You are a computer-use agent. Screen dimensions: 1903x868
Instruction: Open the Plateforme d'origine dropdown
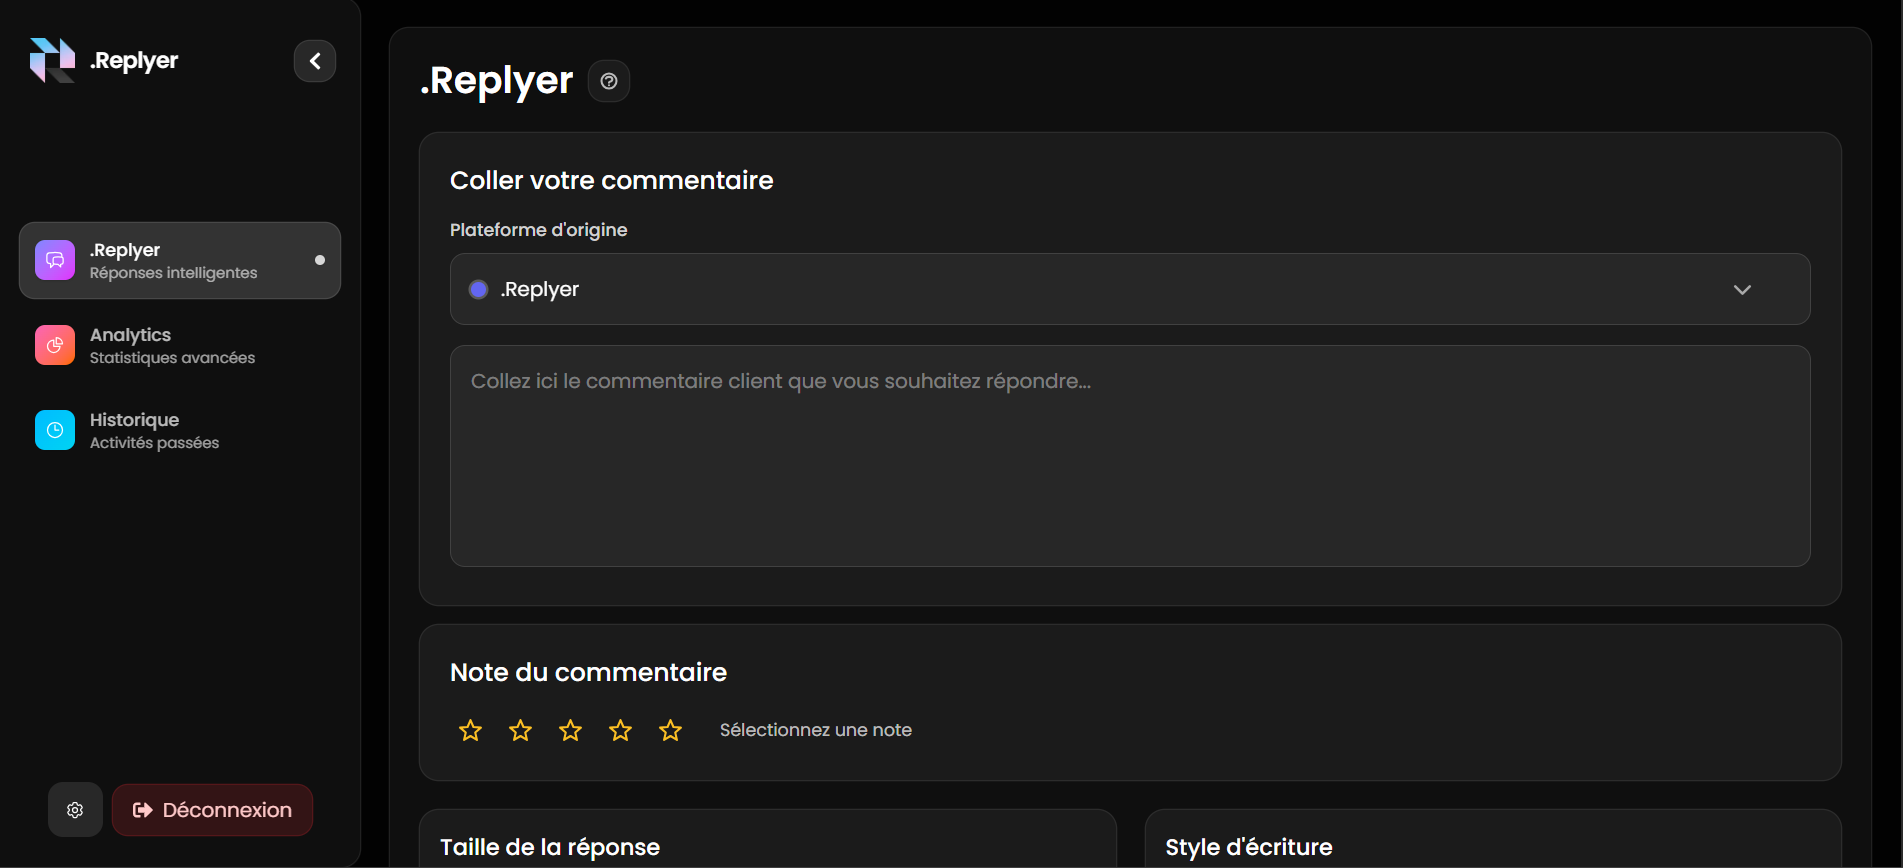coord(1129,289)
